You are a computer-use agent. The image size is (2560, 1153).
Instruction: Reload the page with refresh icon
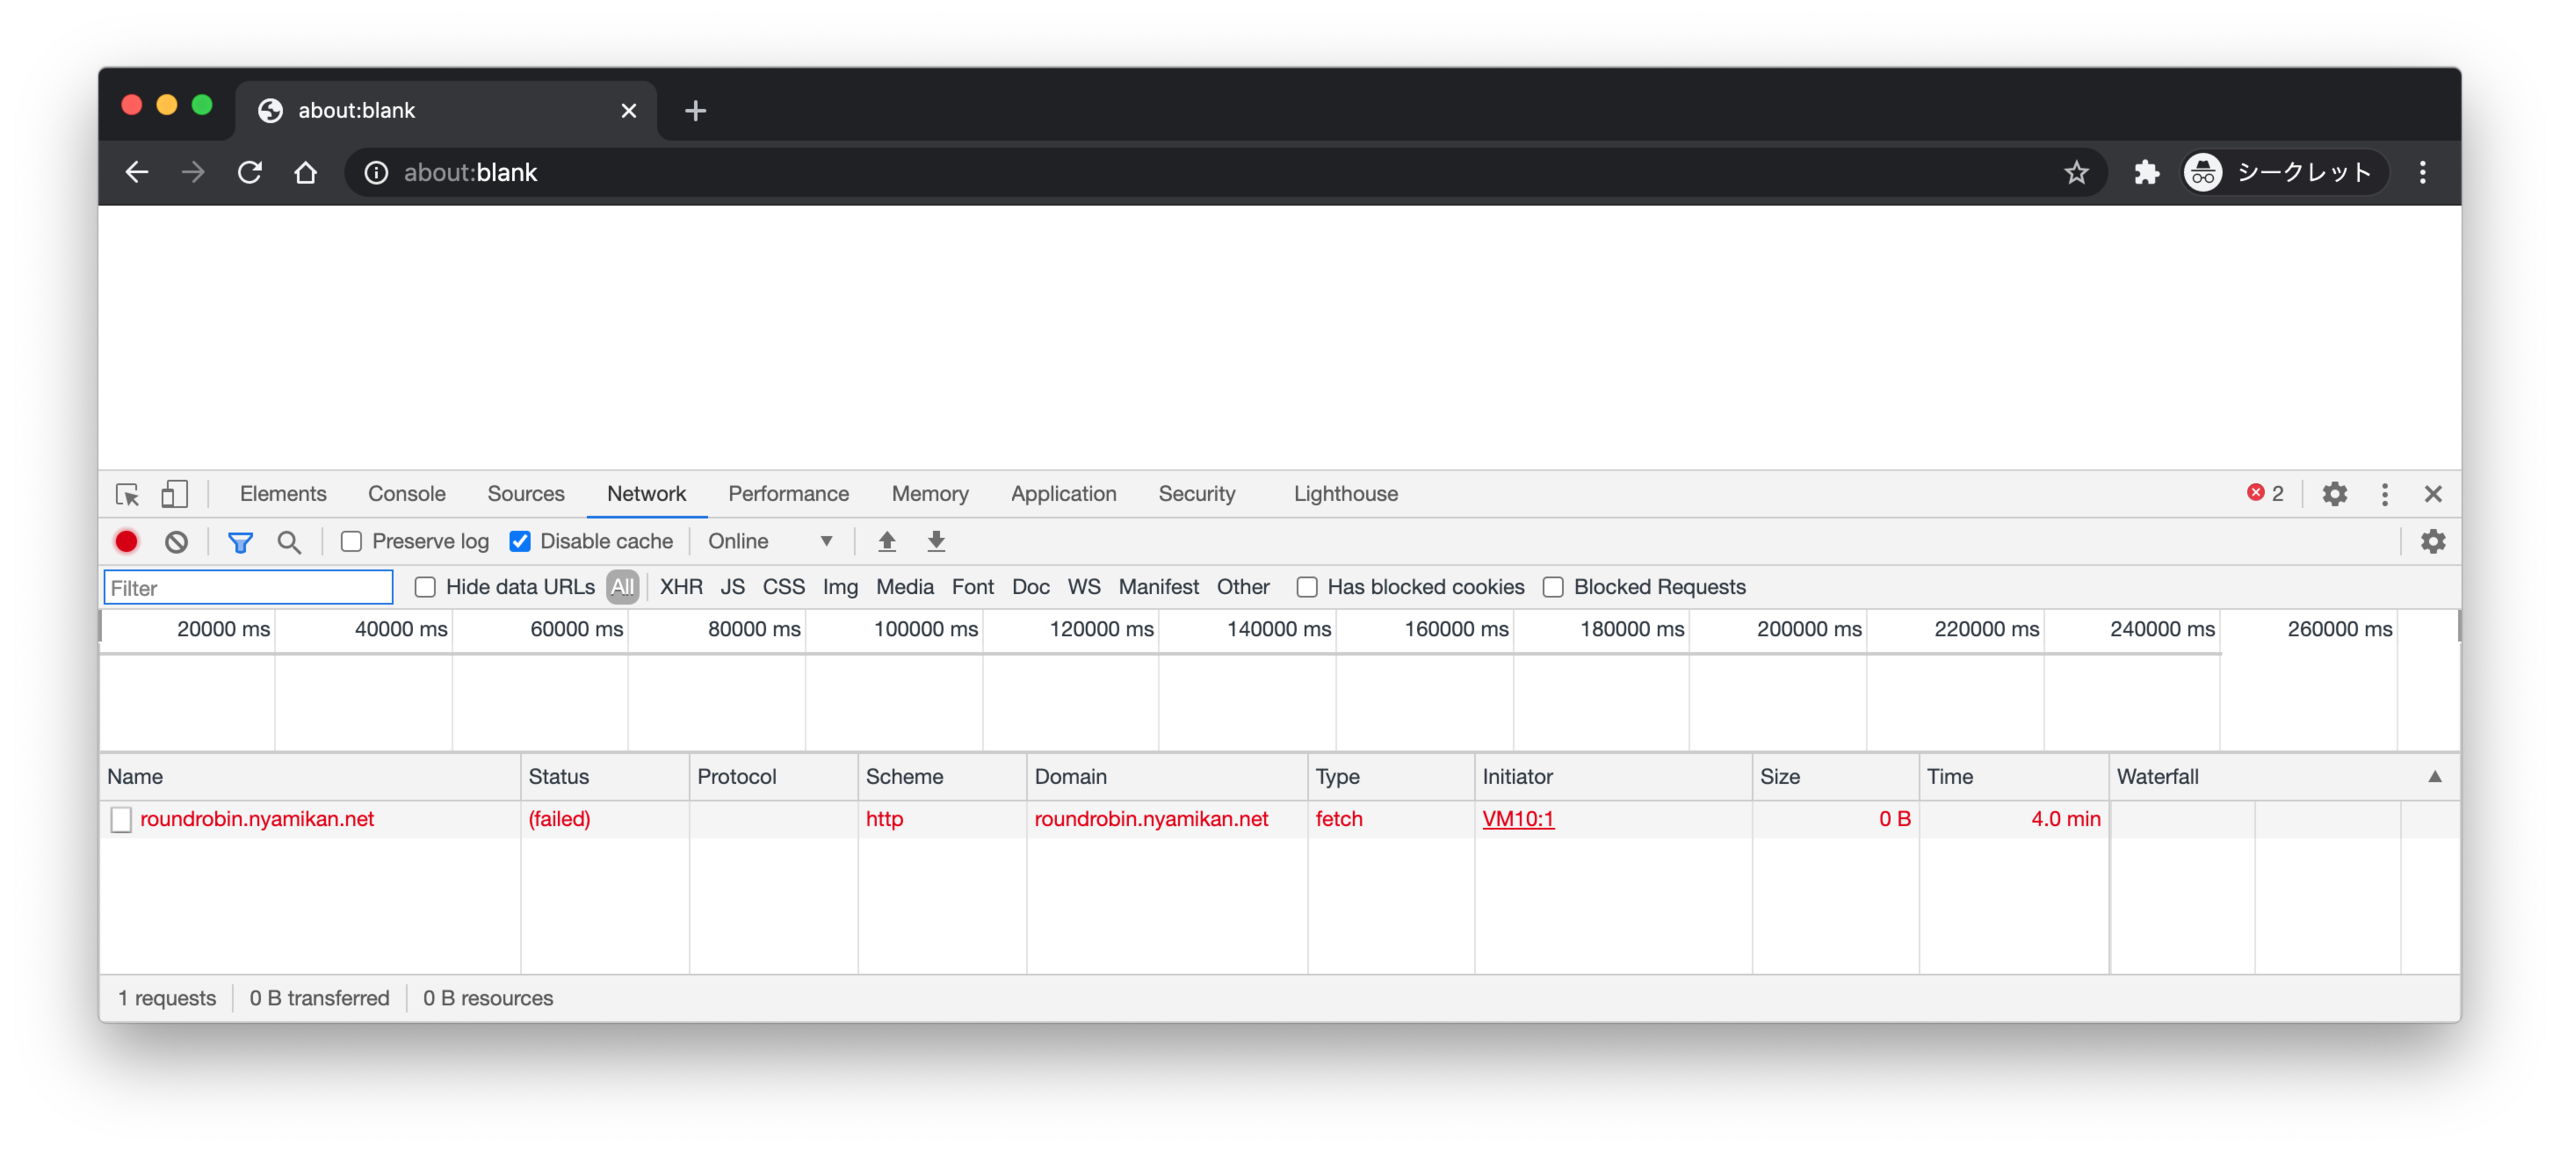coord(249,172)
